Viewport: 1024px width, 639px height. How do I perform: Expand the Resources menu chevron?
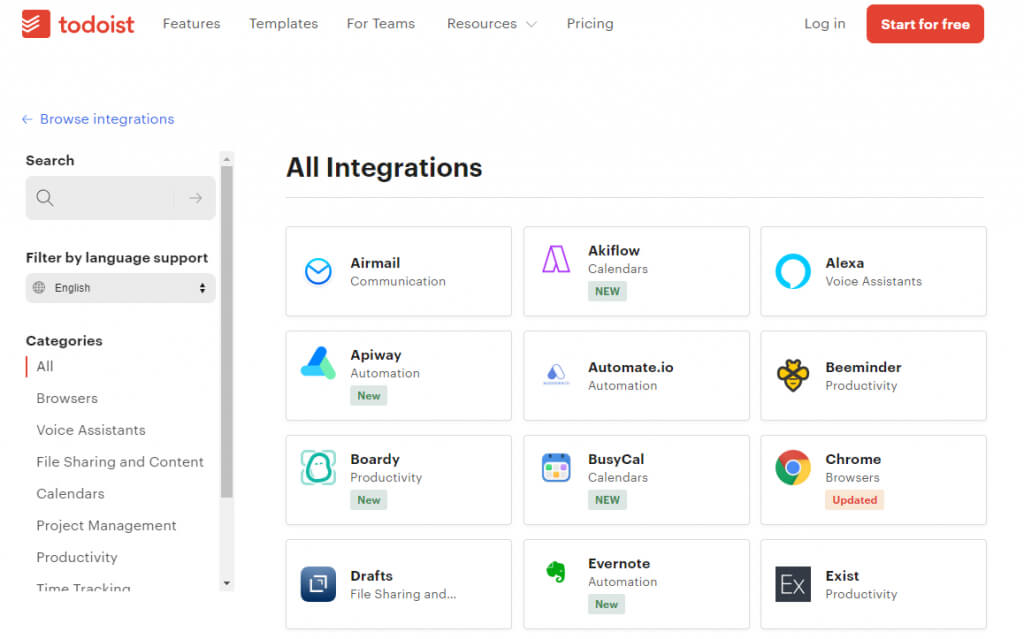tap(532, 25)
